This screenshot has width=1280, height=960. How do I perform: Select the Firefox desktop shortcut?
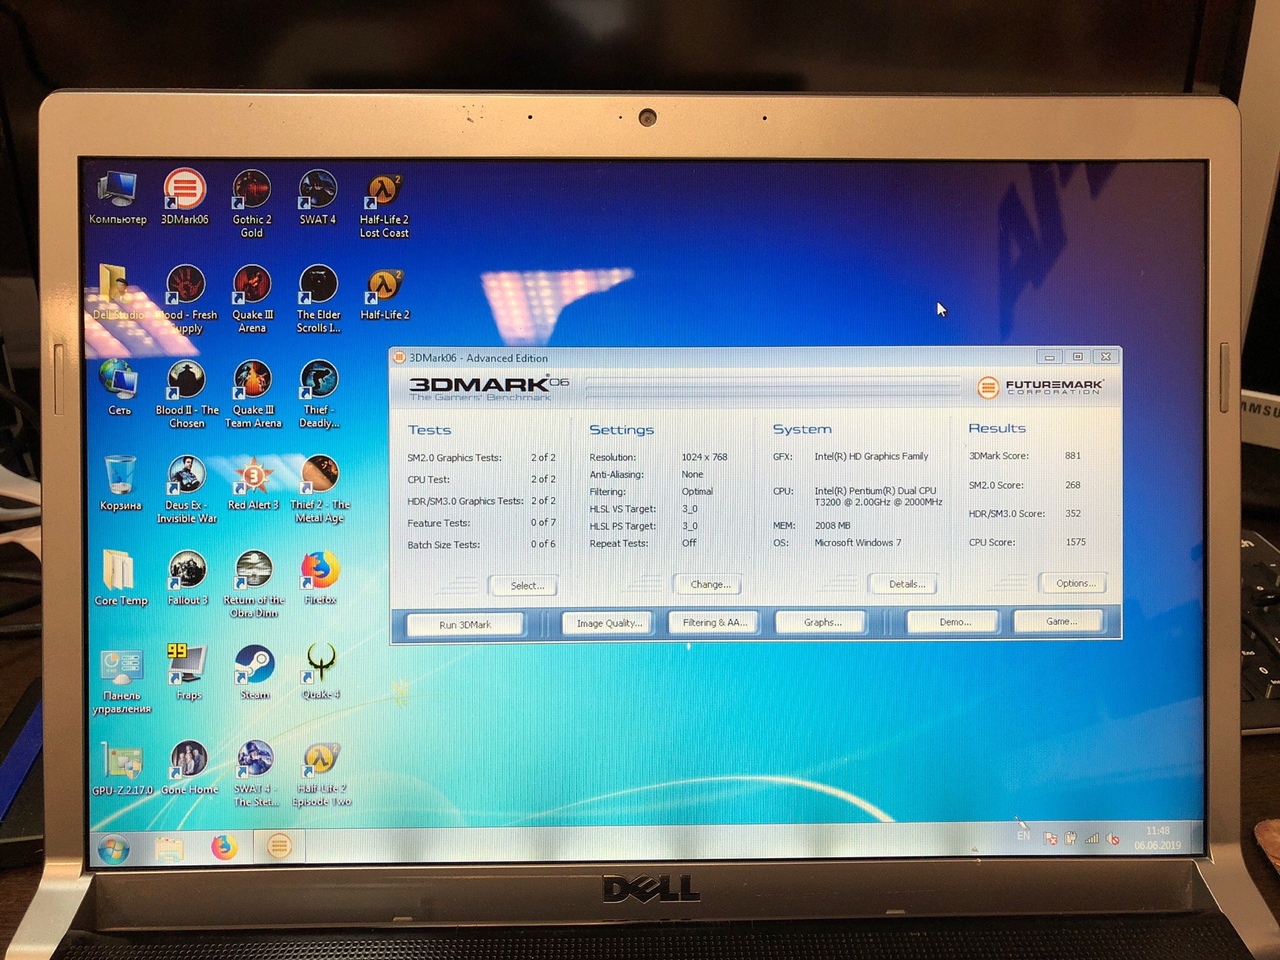(x=320, y=578)
